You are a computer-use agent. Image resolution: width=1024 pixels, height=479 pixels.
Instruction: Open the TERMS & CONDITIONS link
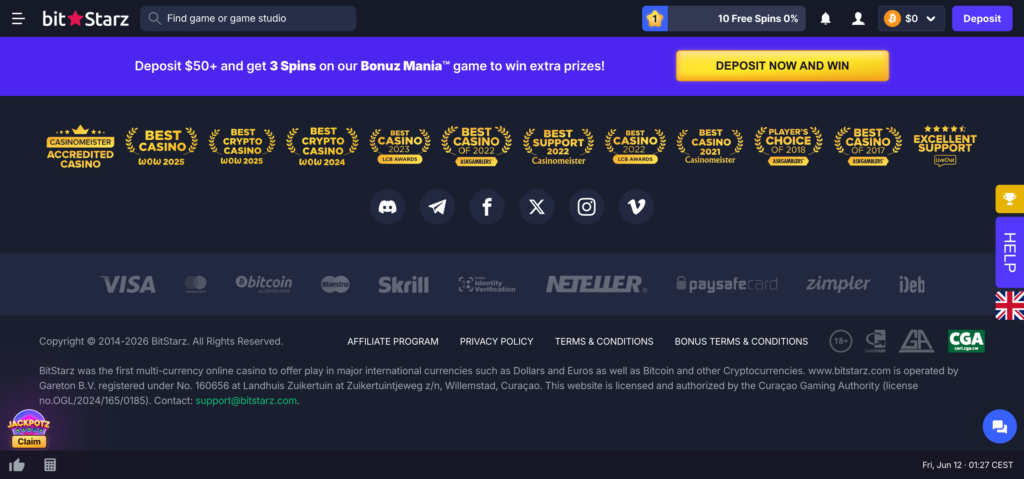(x=604, y=341)
